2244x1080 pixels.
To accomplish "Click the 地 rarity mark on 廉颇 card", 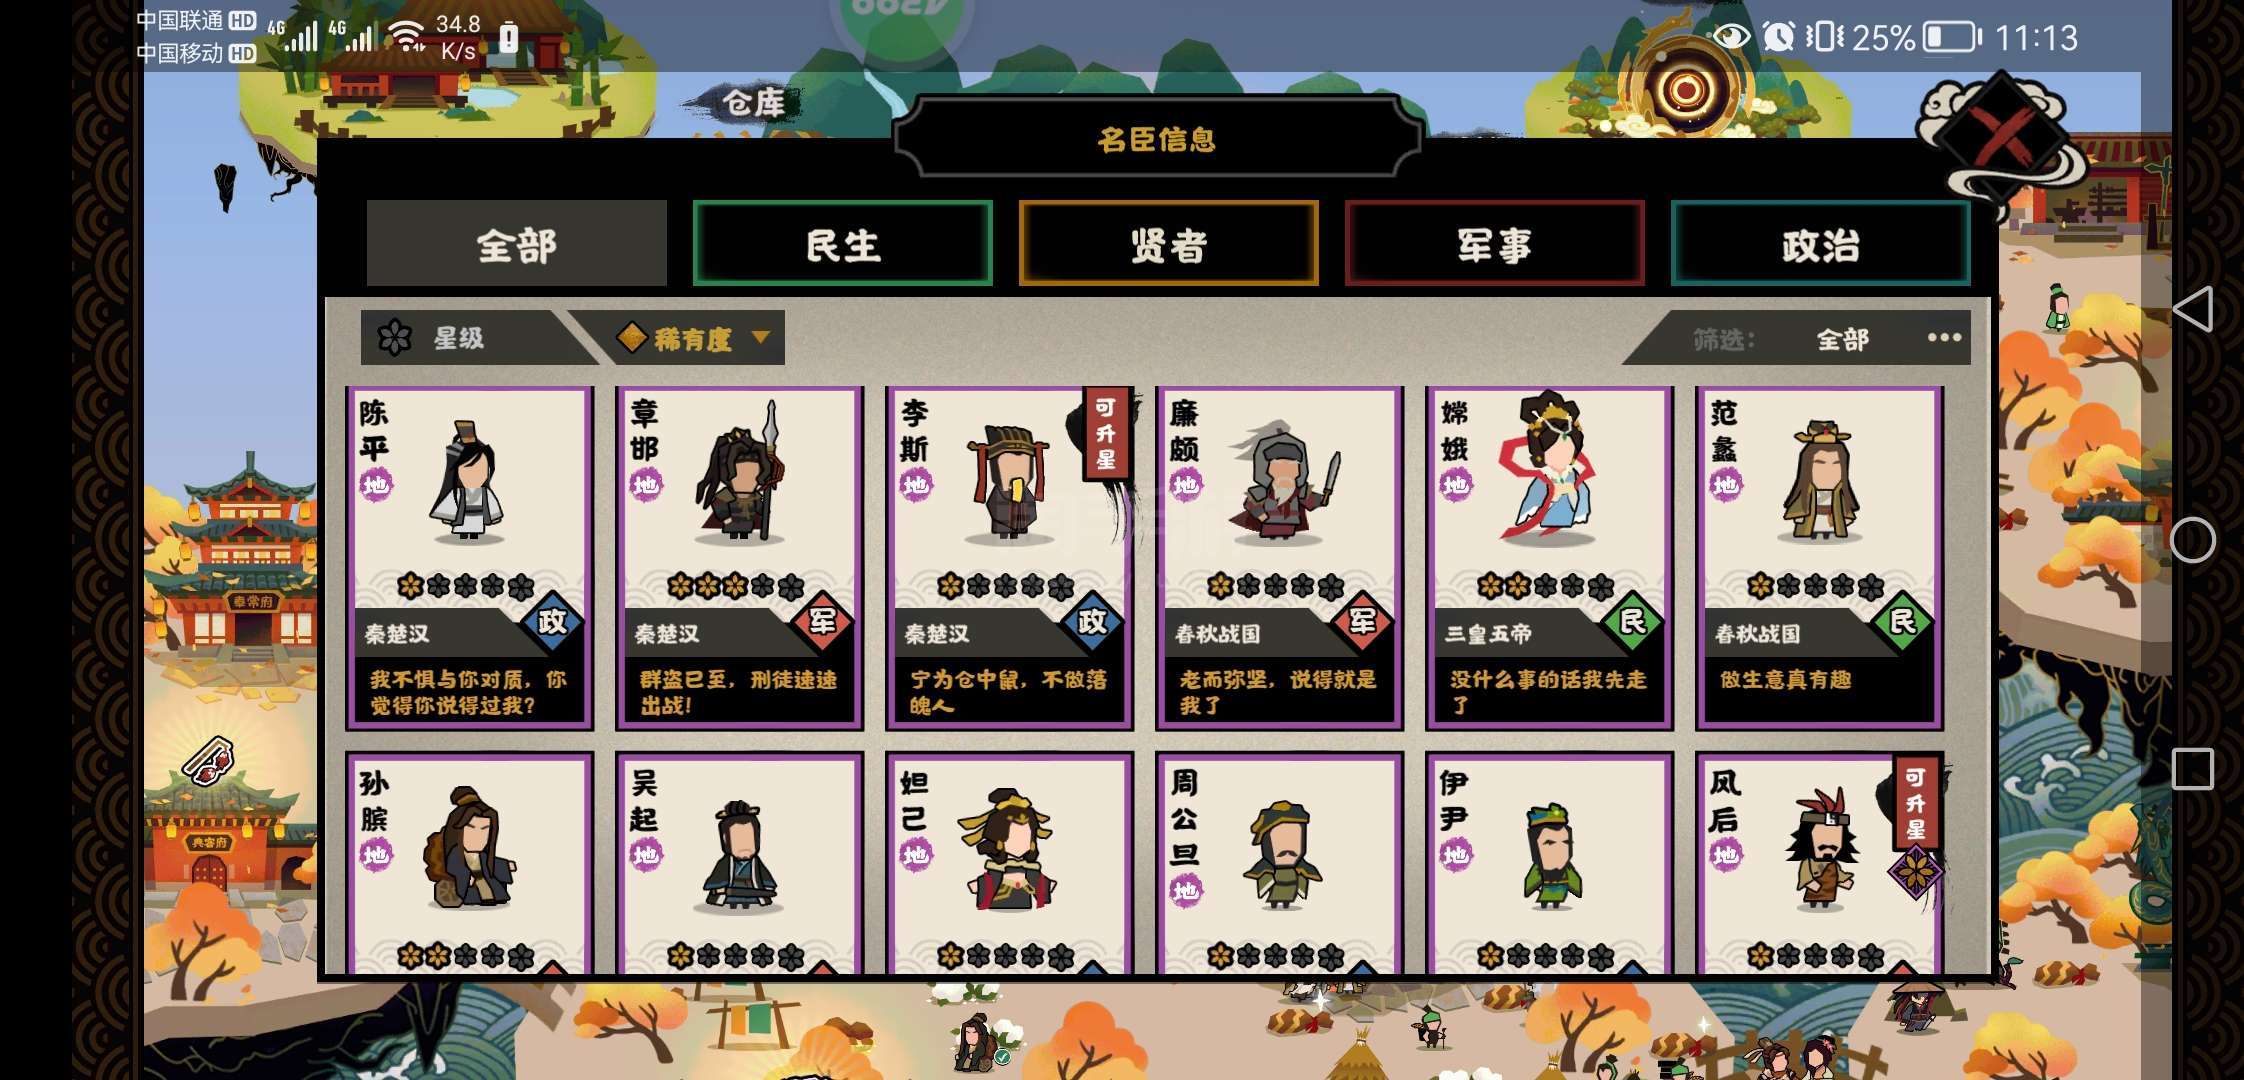I will pyautogui.click(x=1186, y=486).
